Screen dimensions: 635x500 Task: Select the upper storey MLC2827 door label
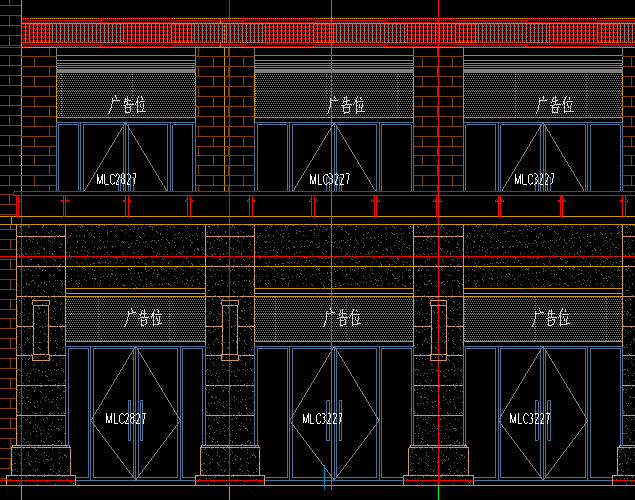116,179
